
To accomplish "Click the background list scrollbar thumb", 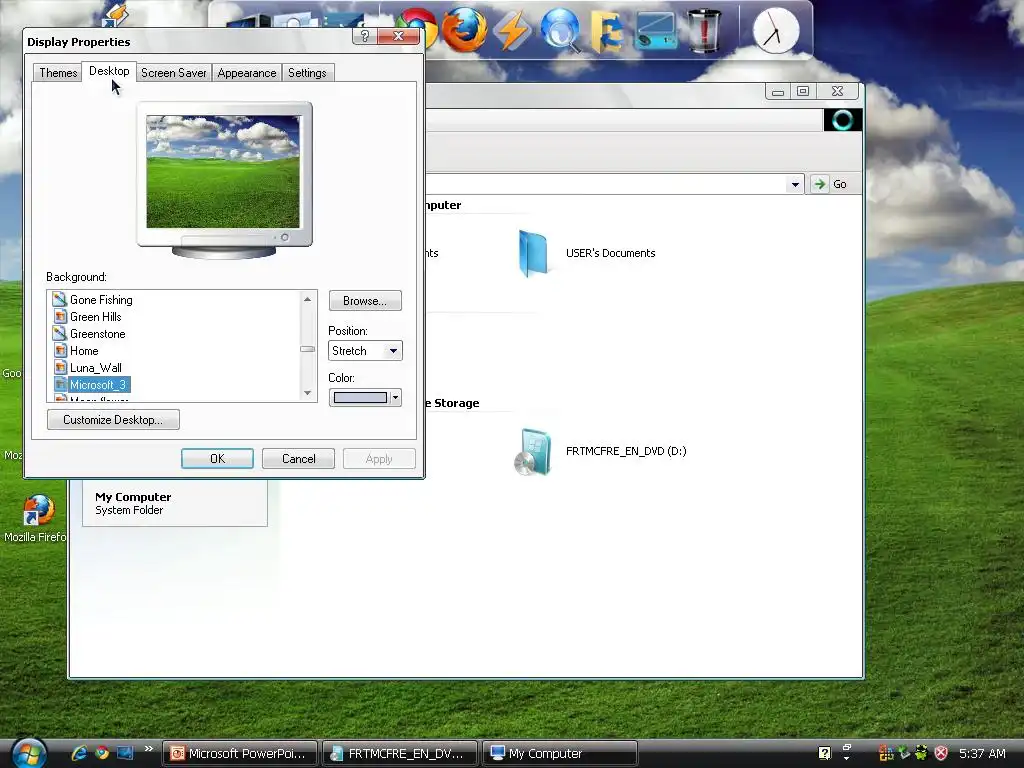I will pos(308,349).
